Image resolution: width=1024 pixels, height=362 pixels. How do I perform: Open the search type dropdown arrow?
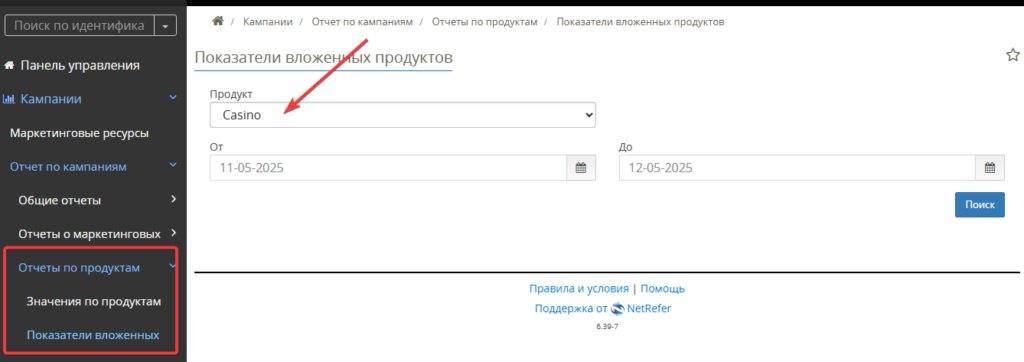[165, 26]
